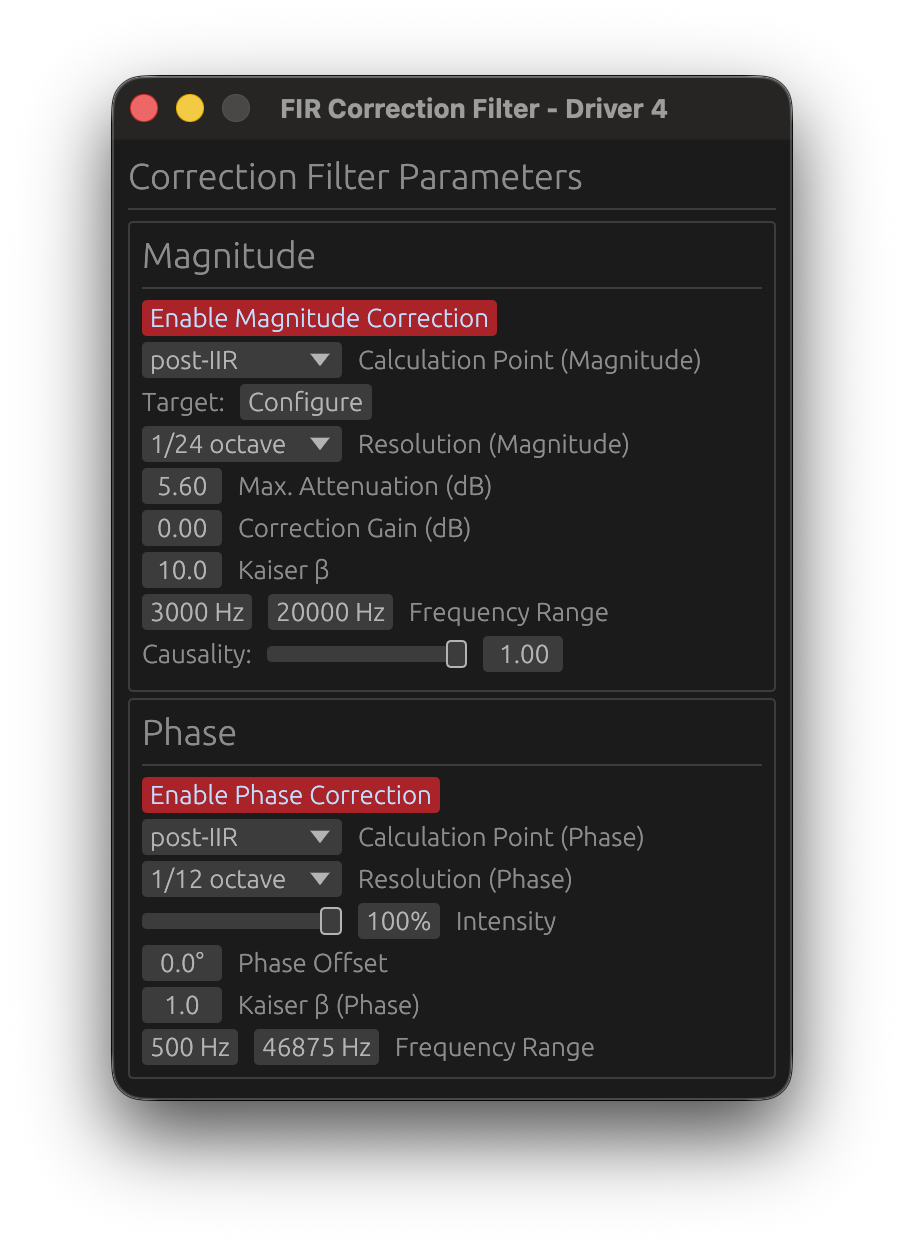Click the 20000 Hz upper frequency field
The width and height of the screenshot is (904, 1248).
330,612
